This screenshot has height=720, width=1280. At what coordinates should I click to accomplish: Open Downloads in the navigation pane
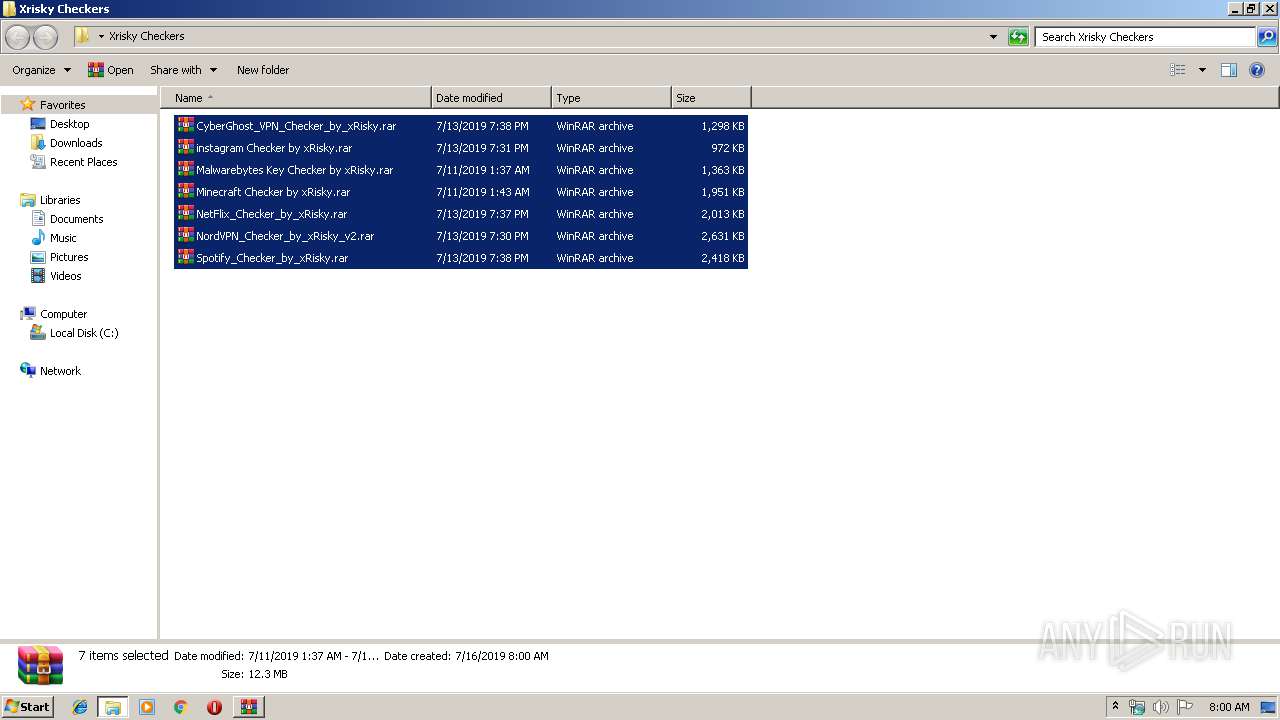point(76,143)
